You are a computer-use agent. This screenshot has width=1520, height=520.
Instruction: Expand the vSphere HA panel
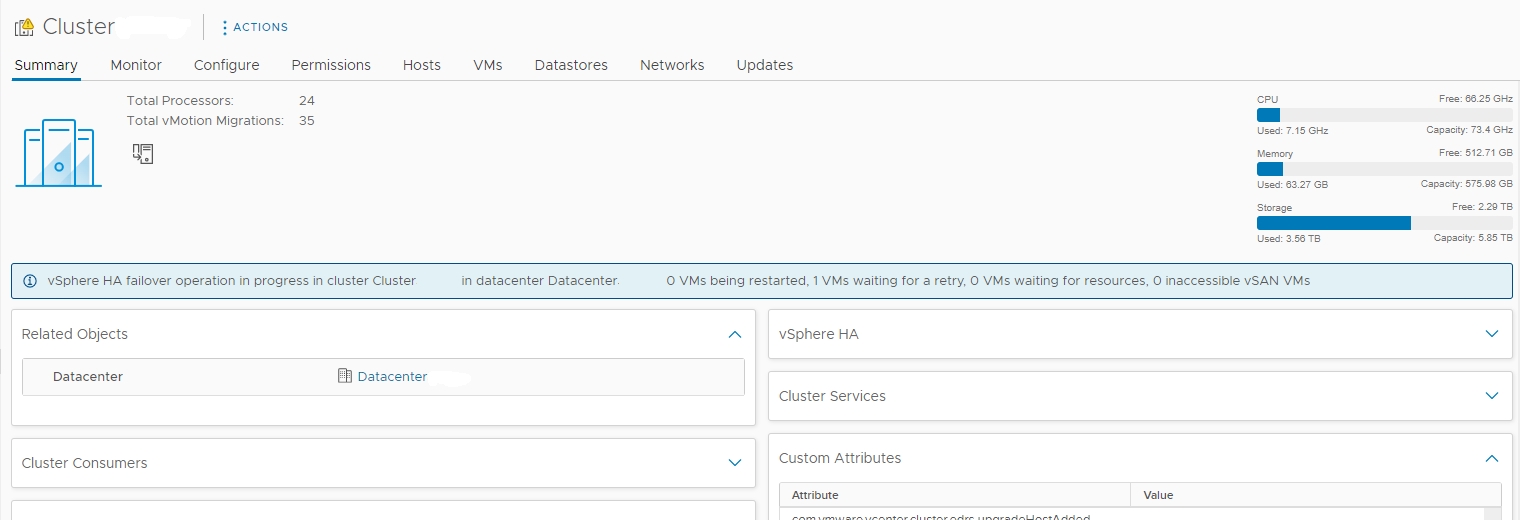[x=1492, y=334]
